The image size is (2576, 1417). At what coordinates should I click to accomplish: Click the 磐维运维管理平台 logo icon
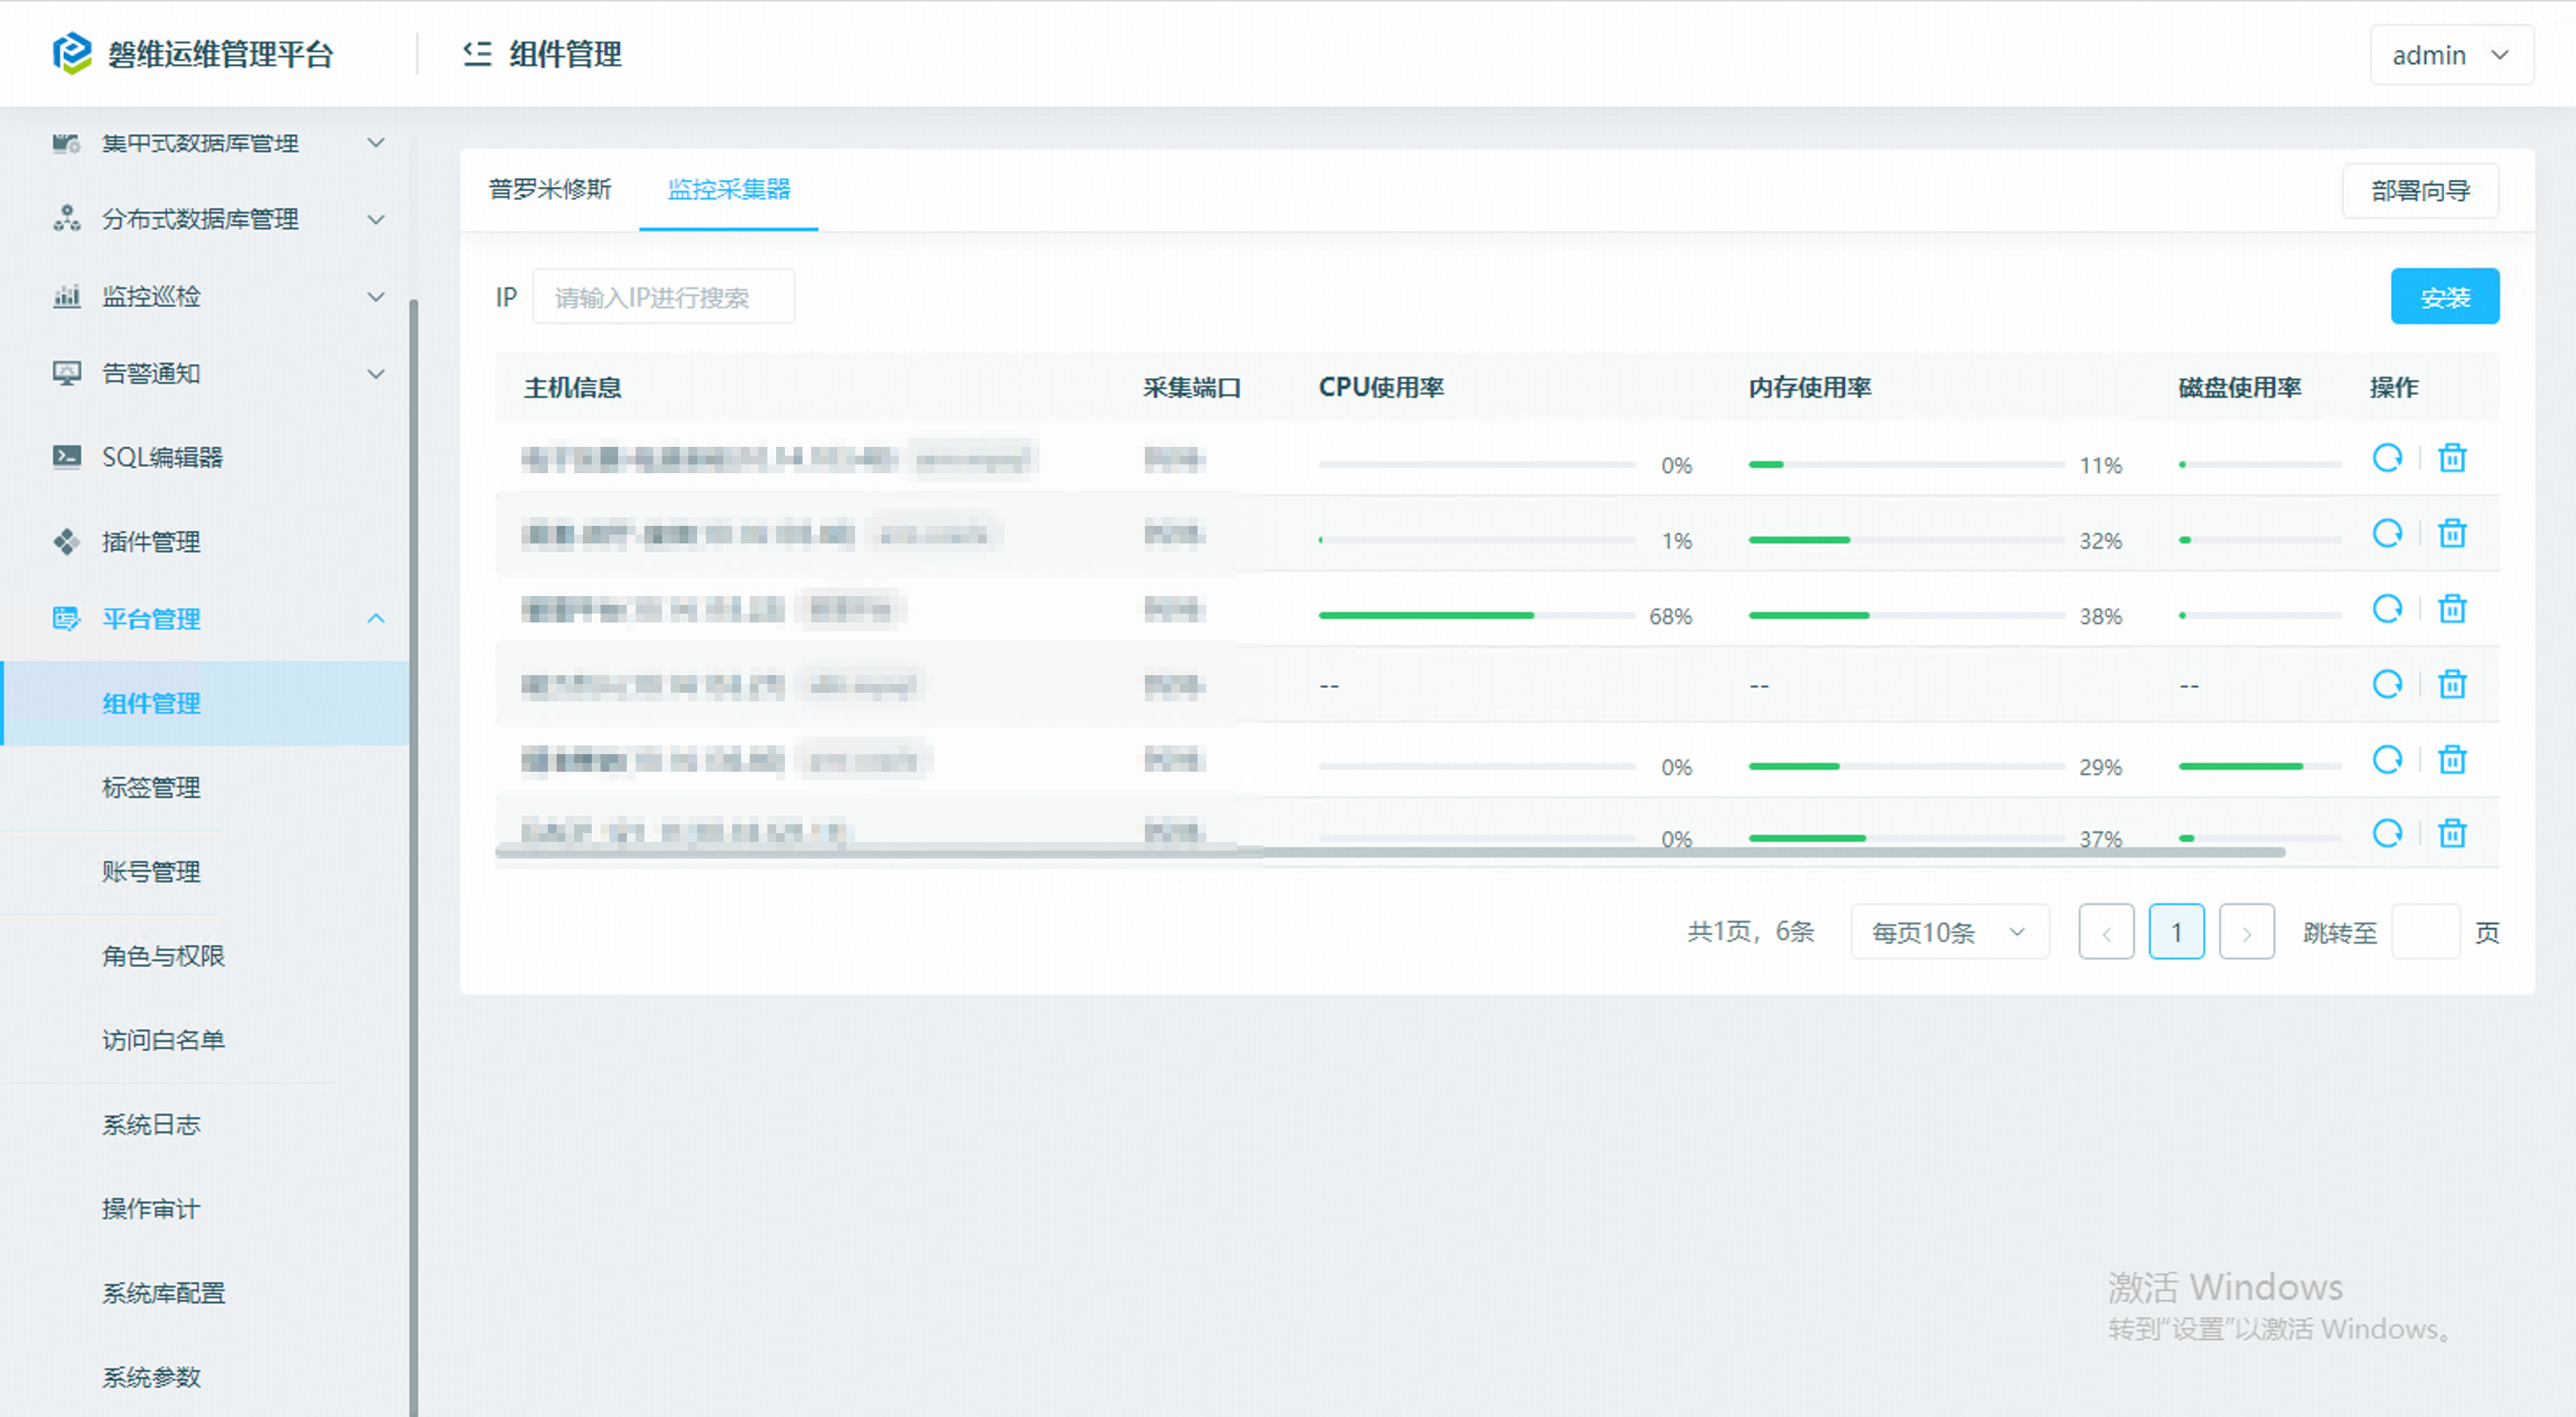[x=72, y=53]
